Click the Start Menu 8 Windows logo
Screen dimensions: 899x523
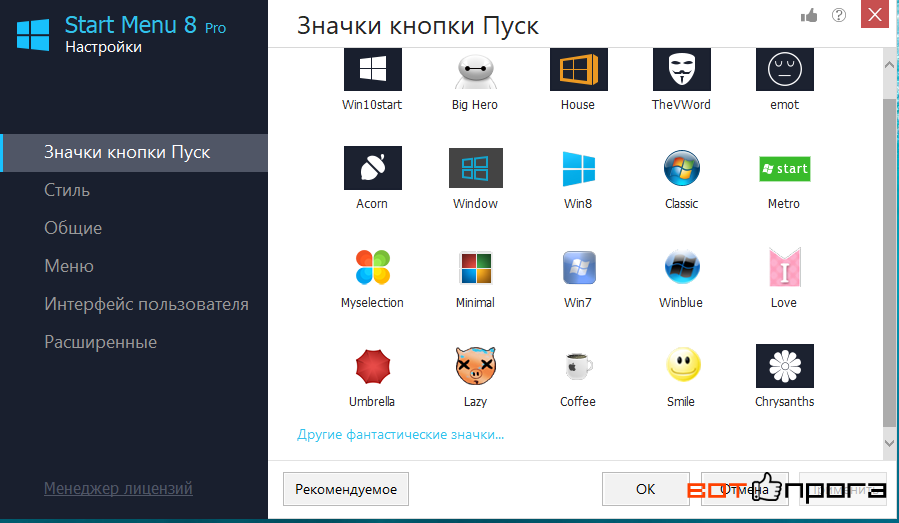click(x=33, y=35)
